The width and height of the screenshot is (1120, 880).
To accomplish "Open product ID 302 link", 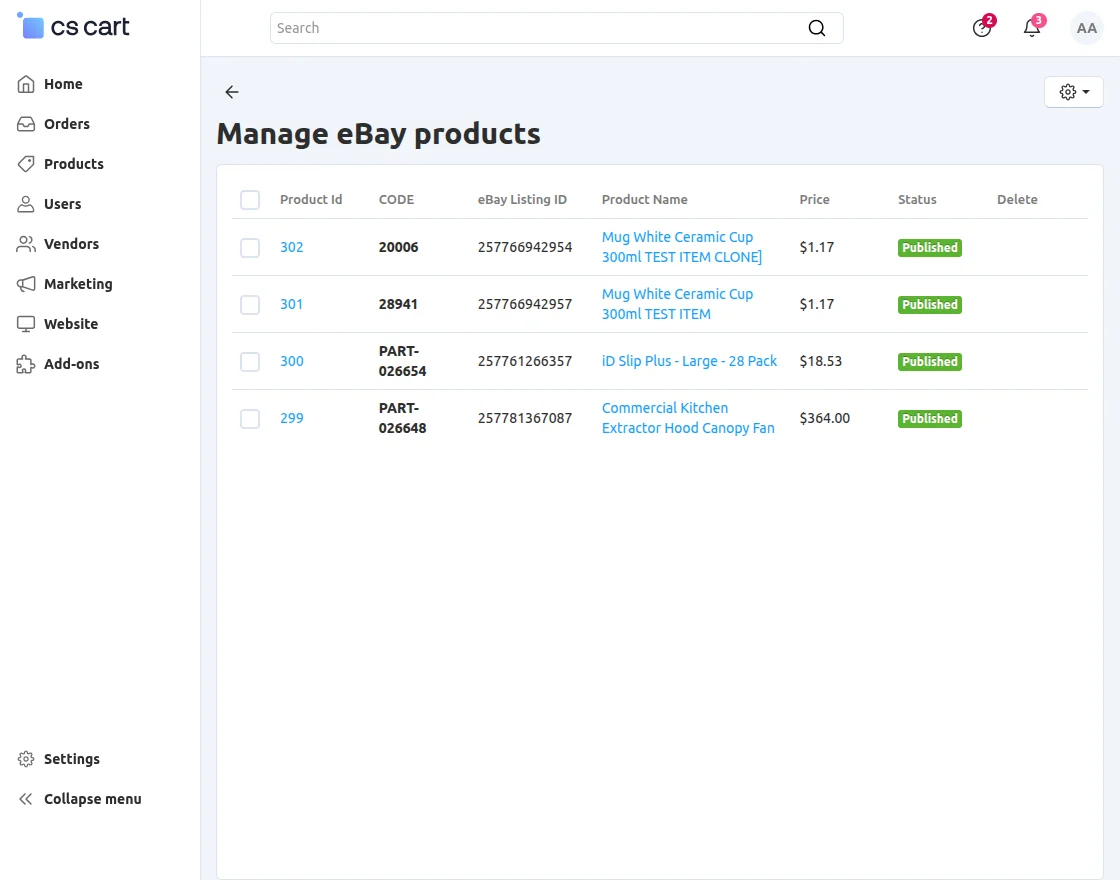I will tap(291, 247).
